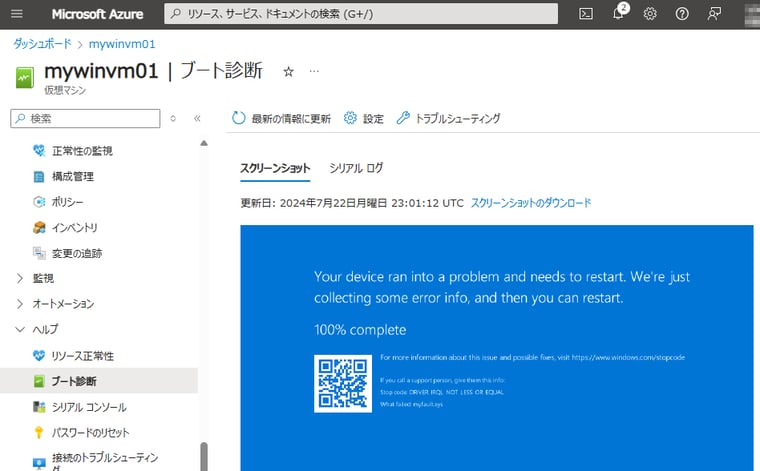
Task: Click the 最新の情報に更新 button label
Action: click(291, 119)
